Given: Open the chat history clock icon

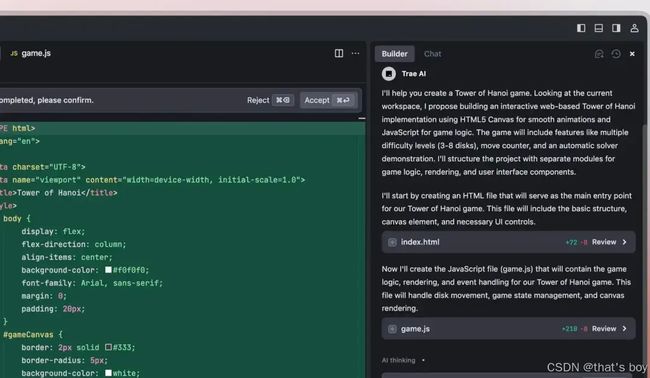Looking at the screenshot, I should pyautogui.click(x=616, y=54).
